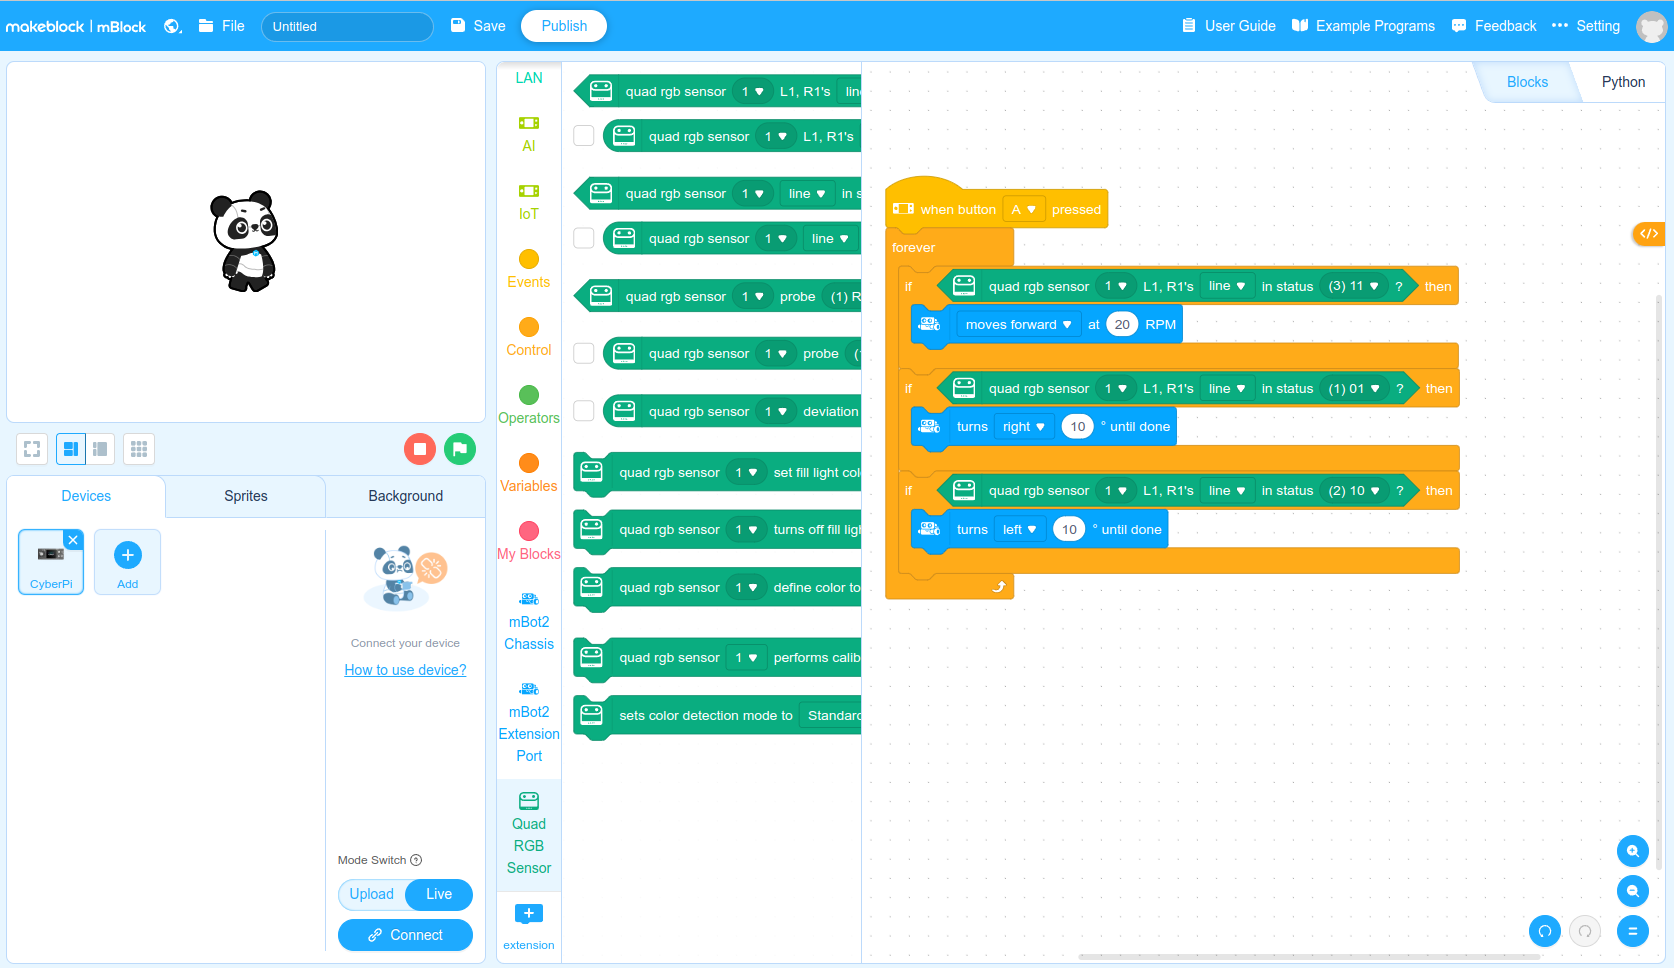Open the turns left direction dropdown
The image size is (1674, 968).
[1020, 529]
